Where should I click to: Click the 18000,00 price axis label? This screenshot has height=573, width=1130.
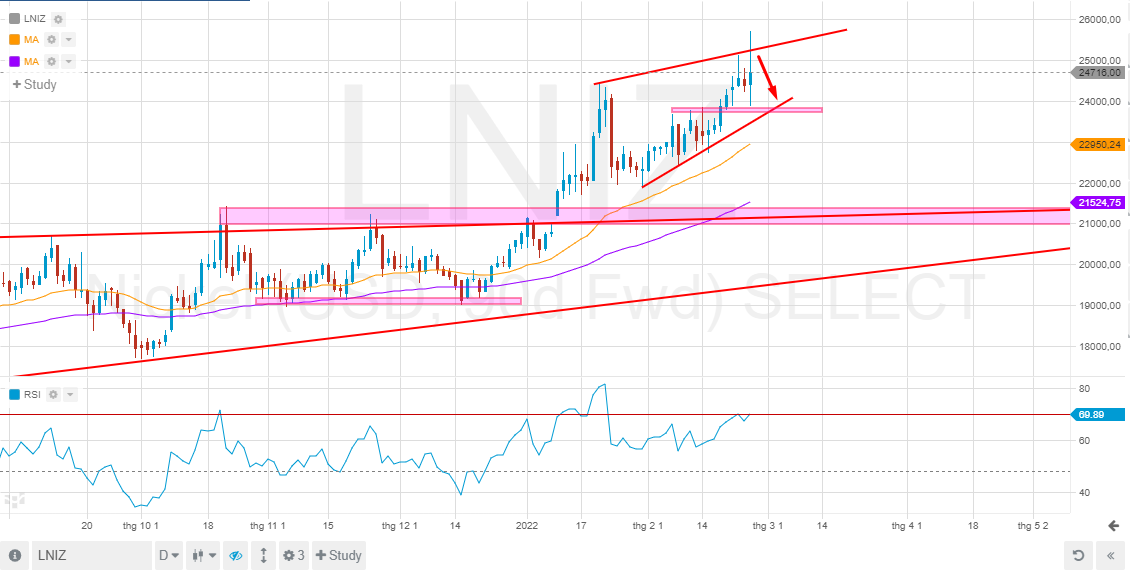pyautogui.click(x=1100, y=347)
